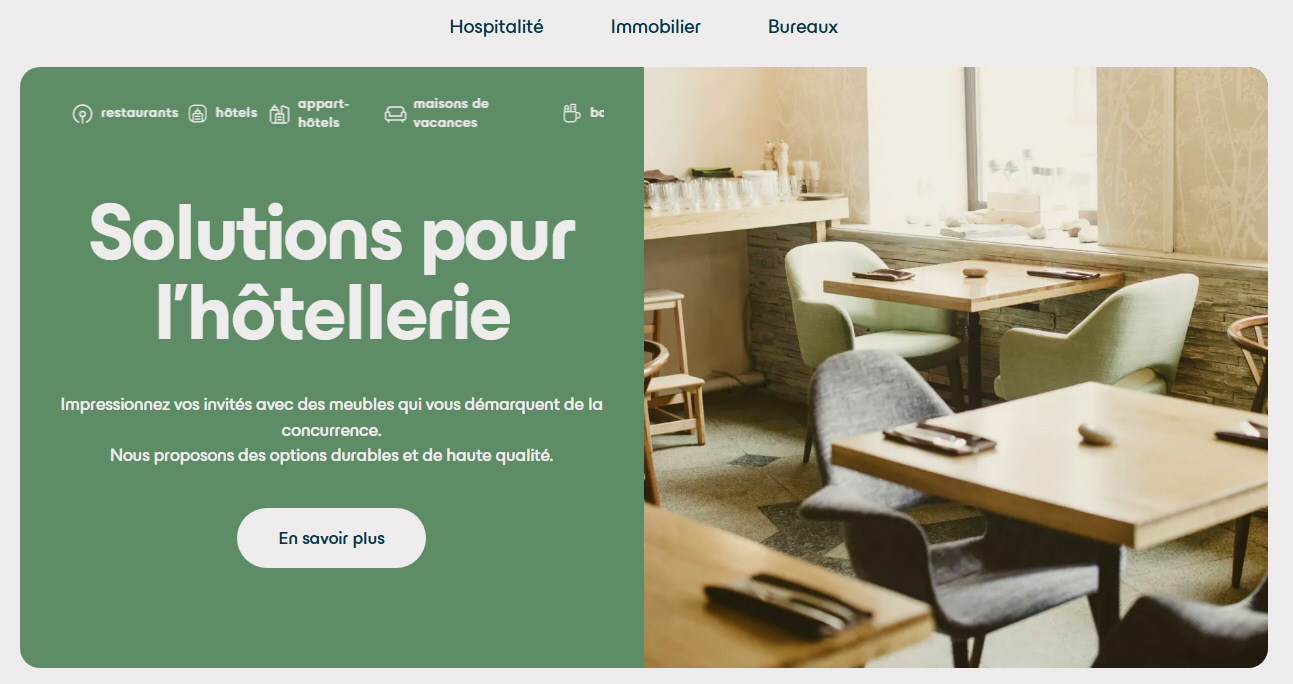Click the Solutions pour l'hôtellerie heading
The image size is (1293, 684).
coord(333,272)
